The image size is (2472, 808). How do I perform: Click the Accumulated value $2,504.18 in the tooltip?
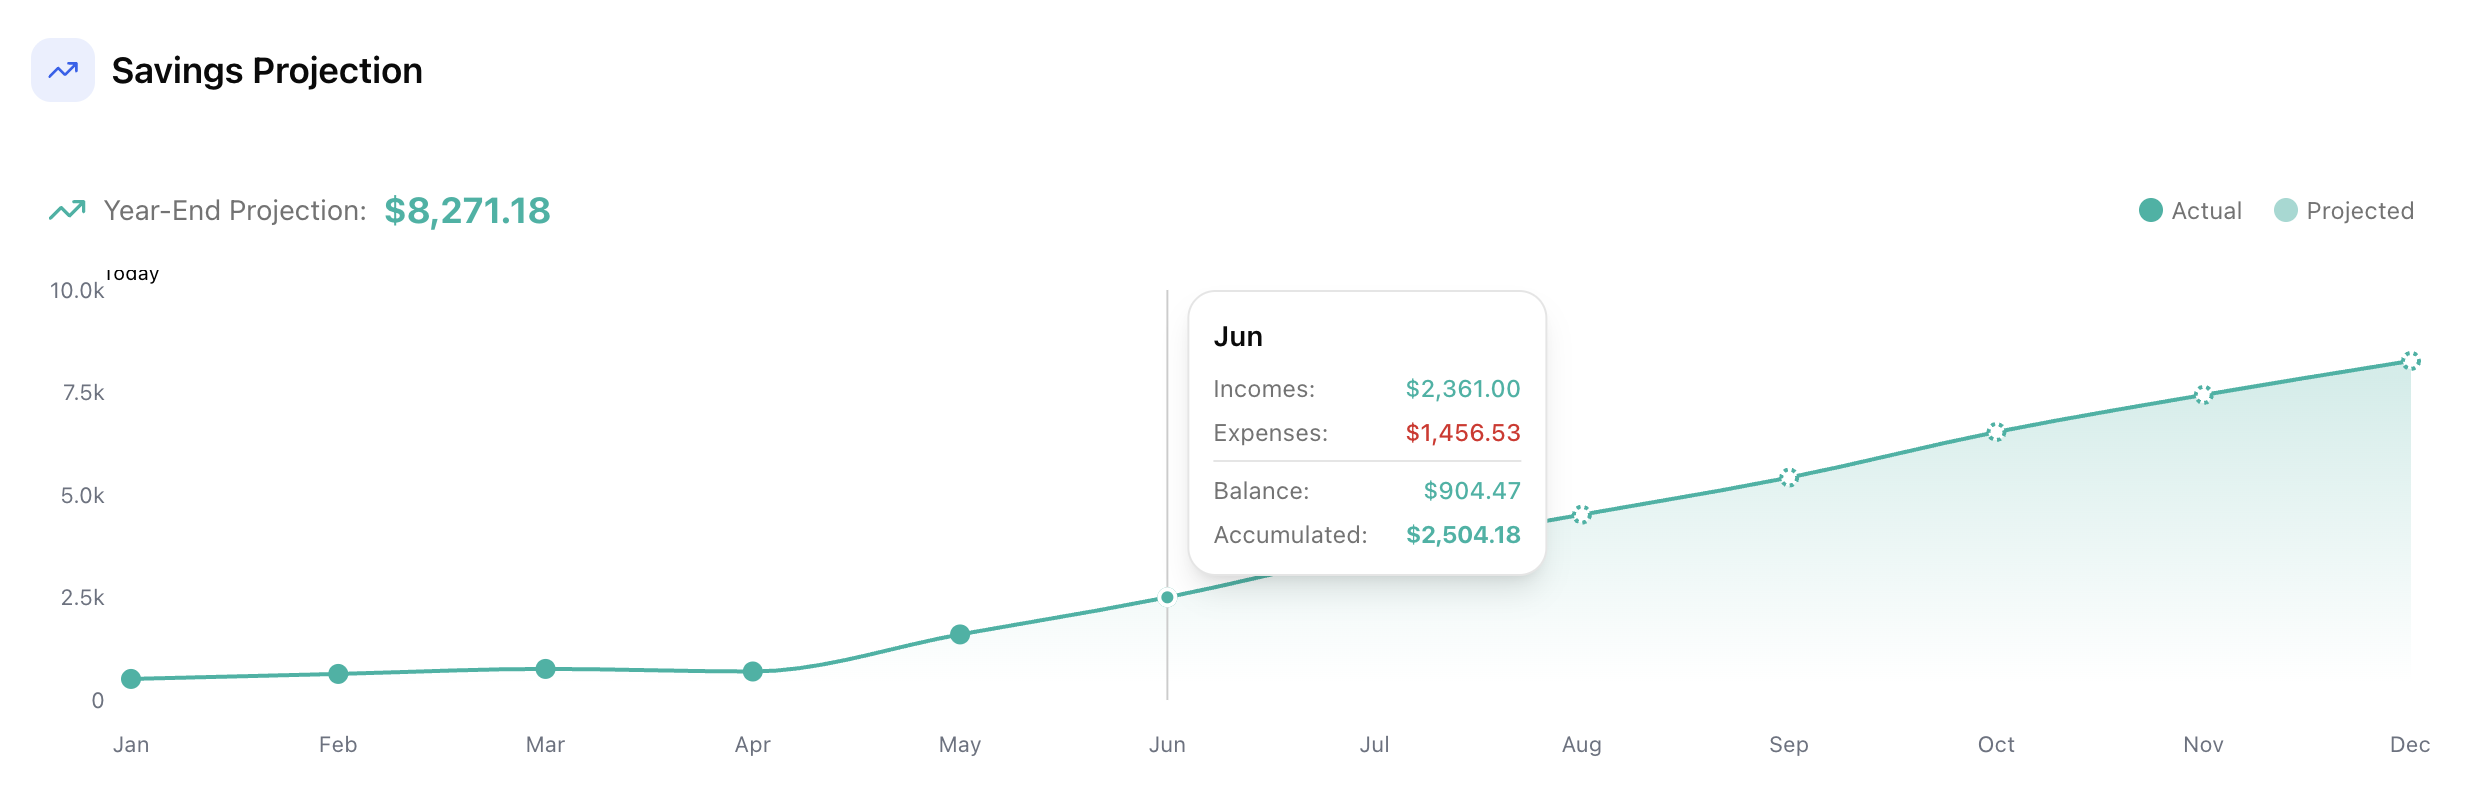coord(1463,535)
